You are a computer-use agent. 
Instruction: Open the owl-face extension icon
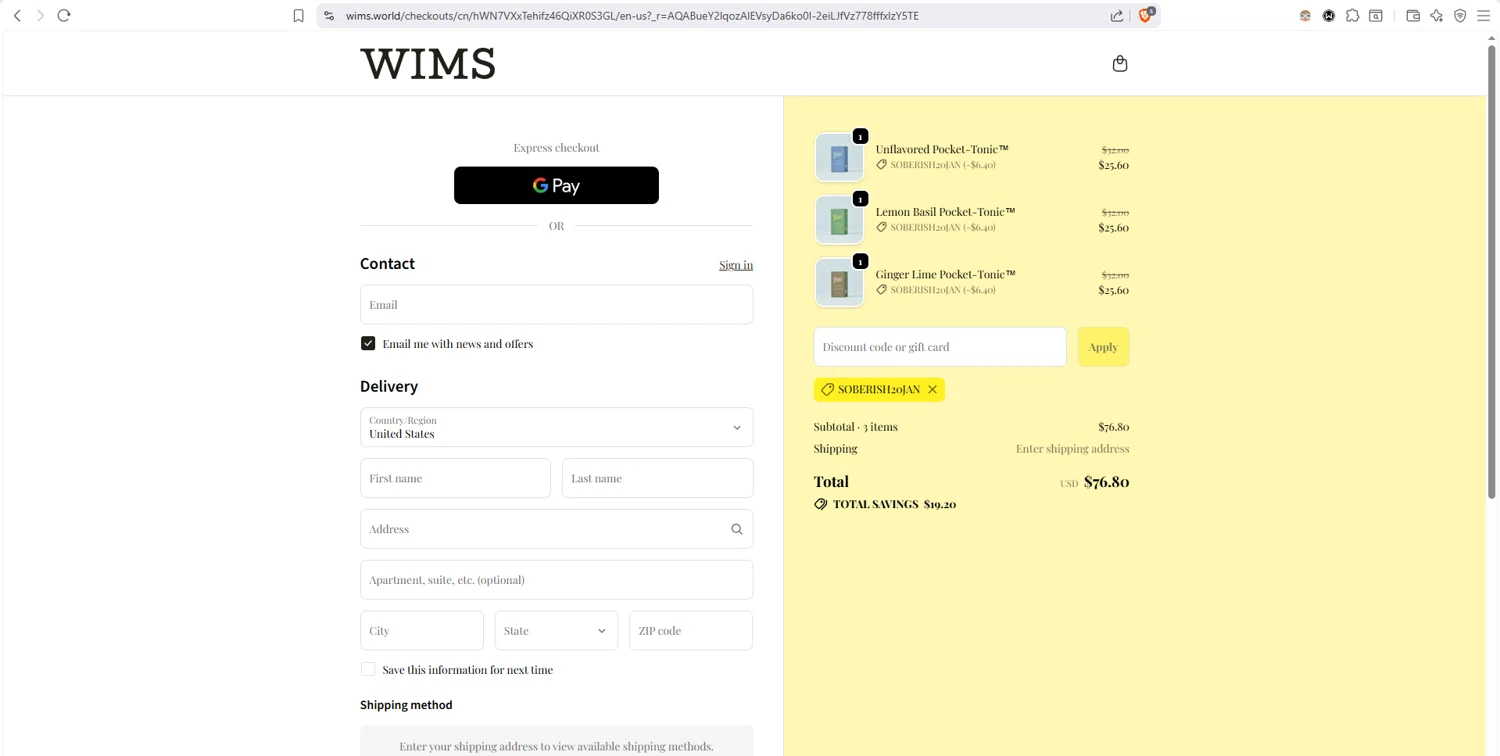coord(1305,15)
